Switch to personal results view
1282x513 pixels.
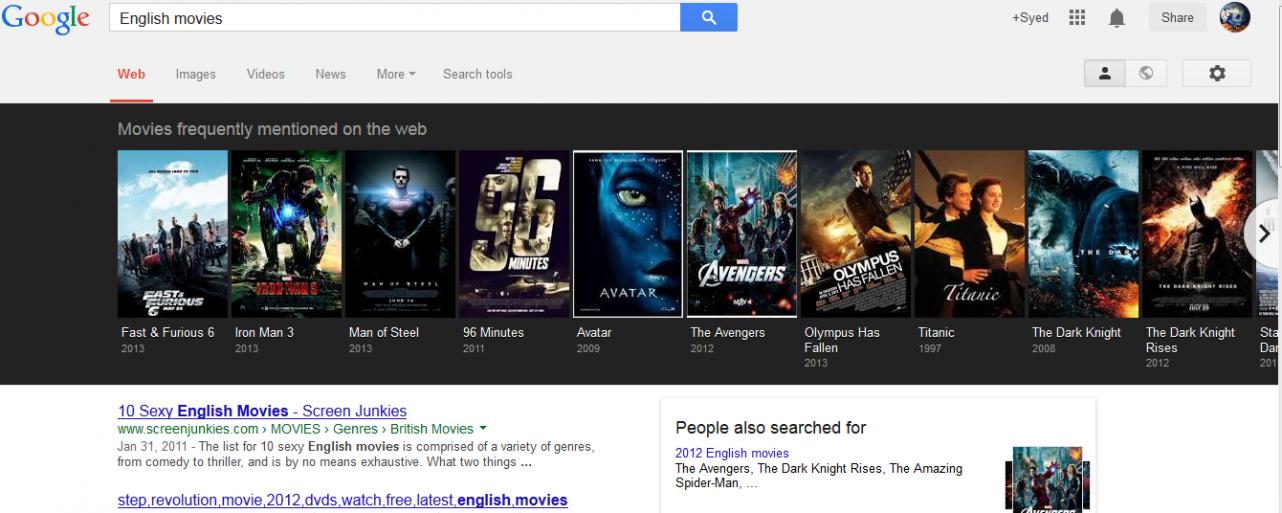(x=1105, y=73)
